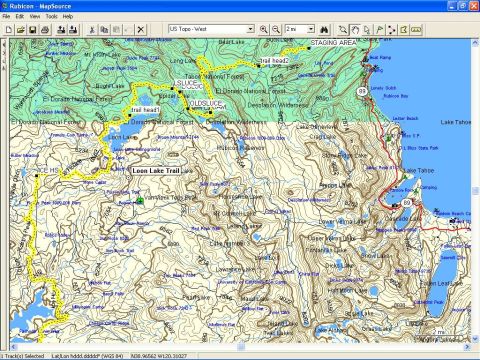
Task: Select the trail head1 waypoint label
Action: point(145,110)
